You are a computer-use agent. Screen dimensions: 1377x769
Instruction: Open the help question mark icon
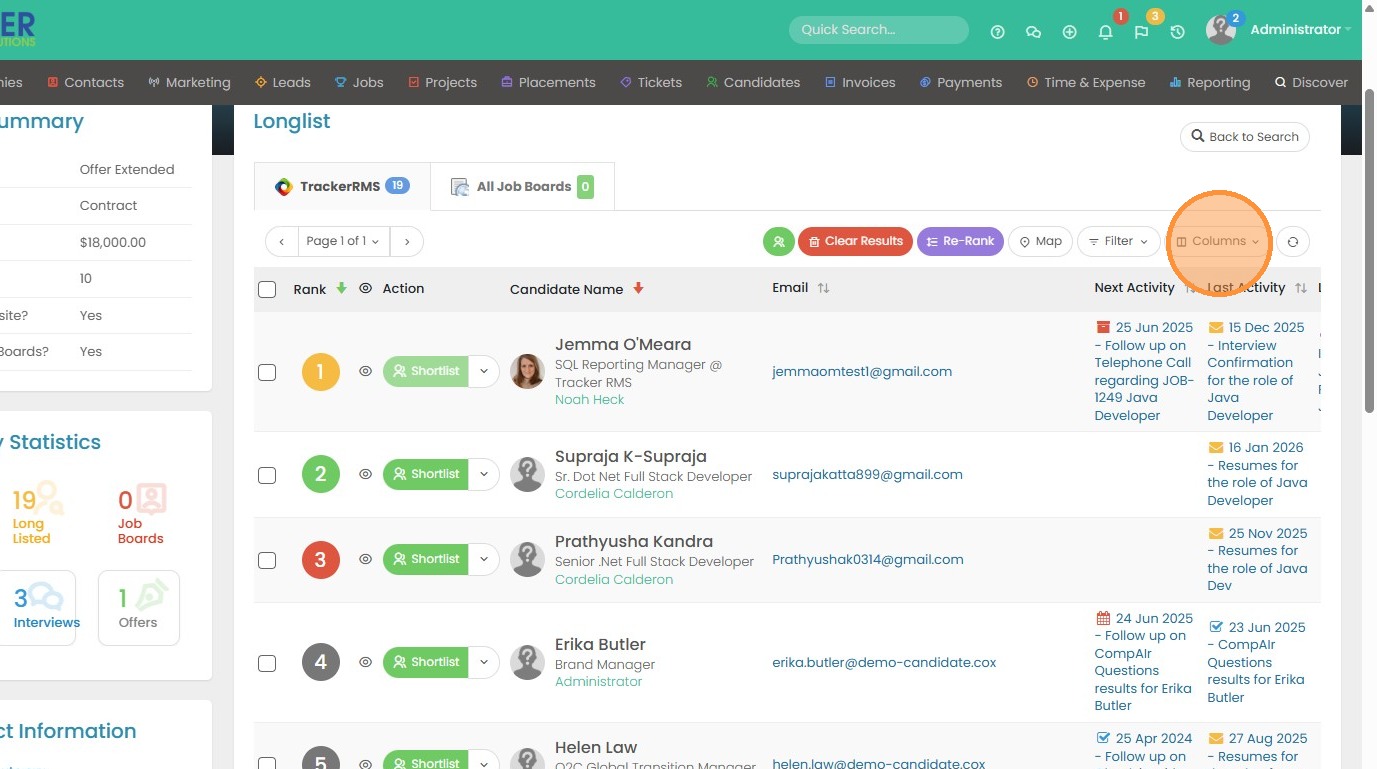coord(997,31)
